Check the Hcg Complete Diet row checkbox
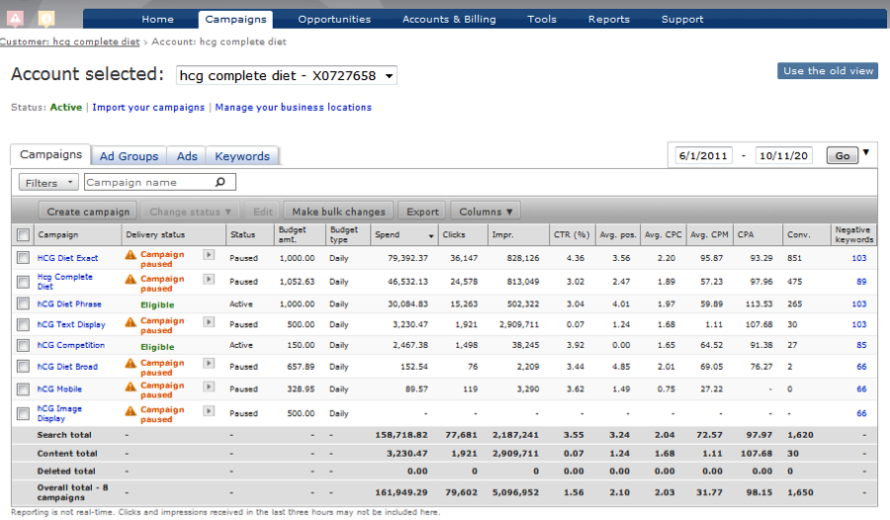 tap(23, 282)
